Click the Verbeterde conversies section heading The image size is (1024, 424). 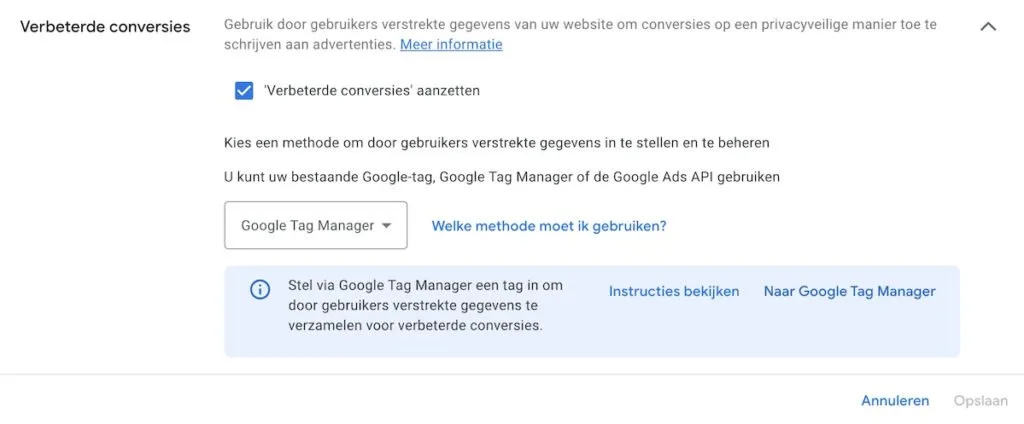[105, 27]
